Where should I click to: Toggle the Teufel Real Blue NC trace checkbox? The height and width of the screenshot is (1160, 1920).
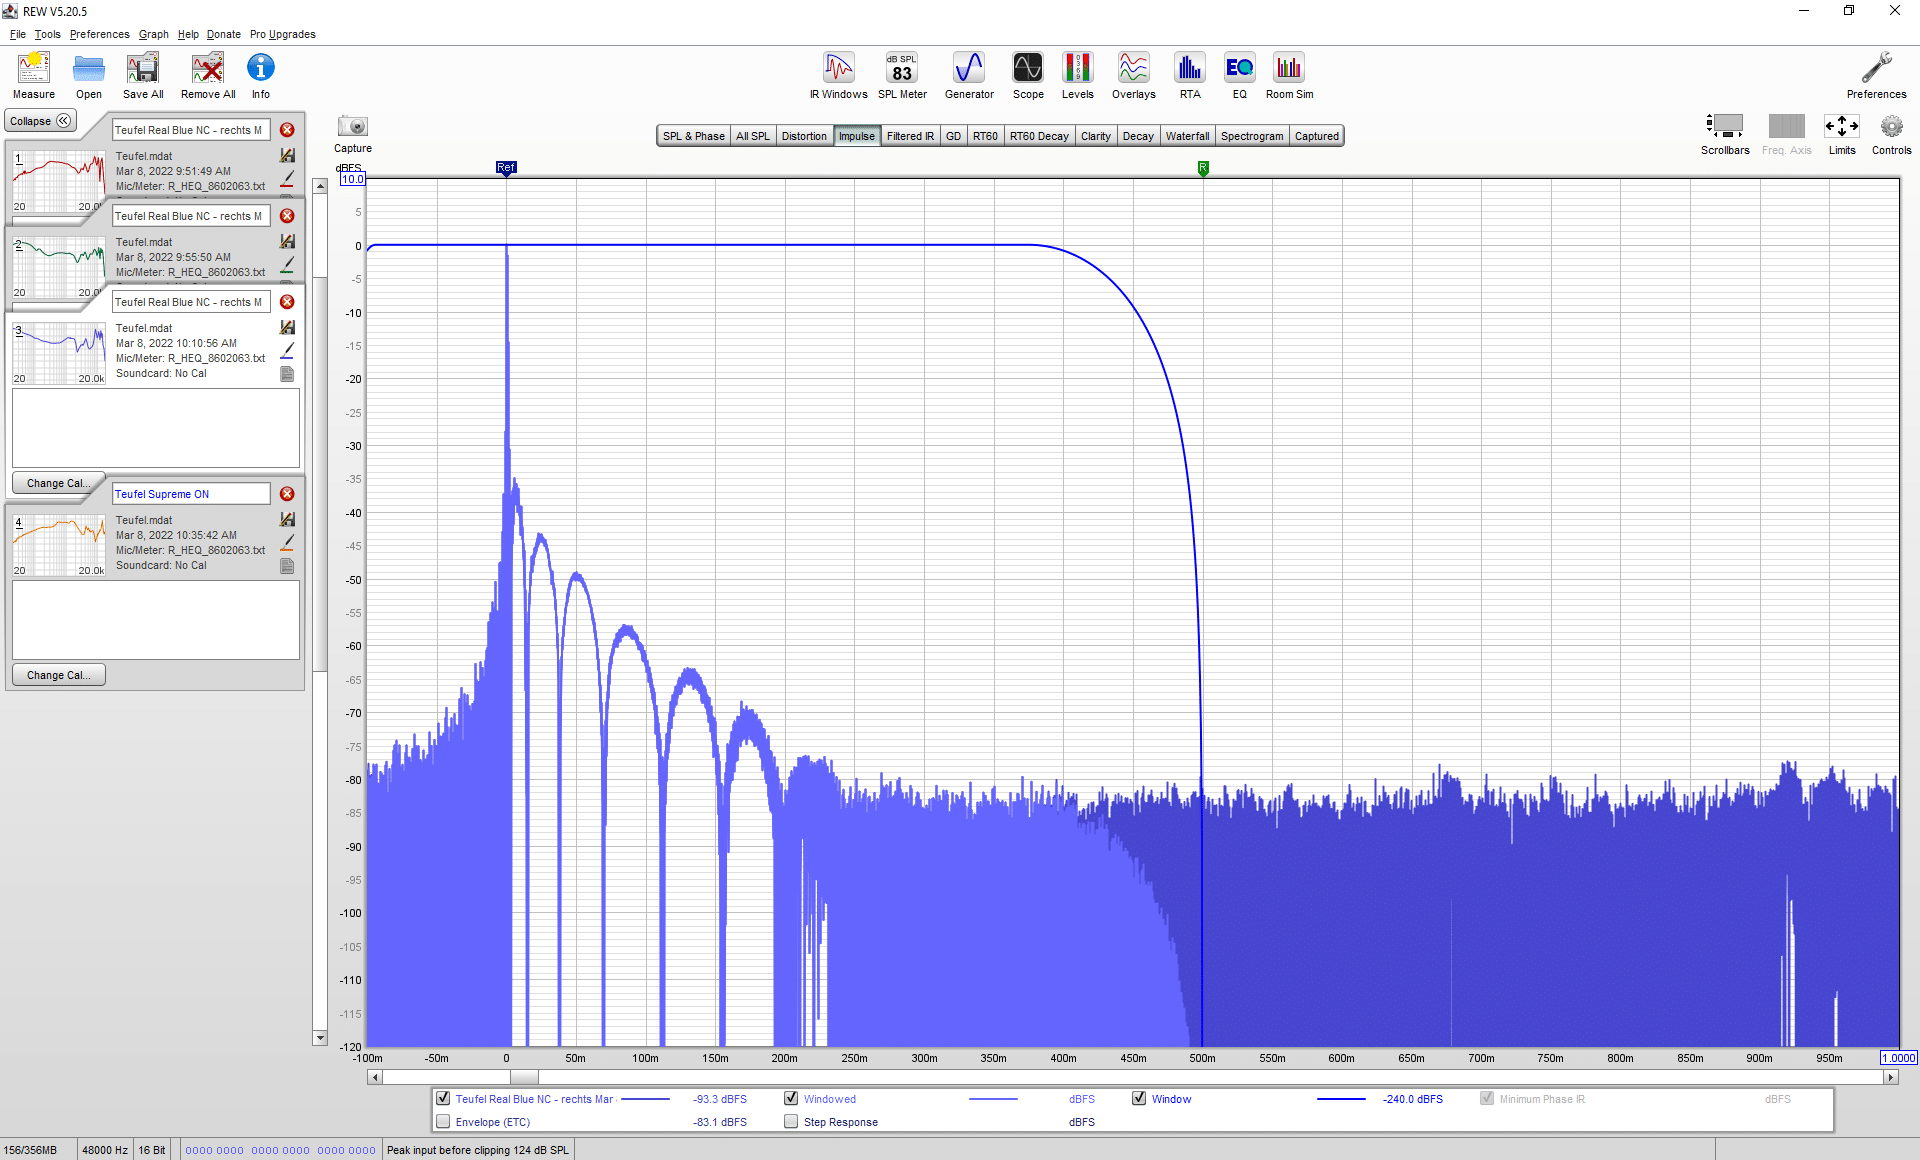(x=443, y=1098)
